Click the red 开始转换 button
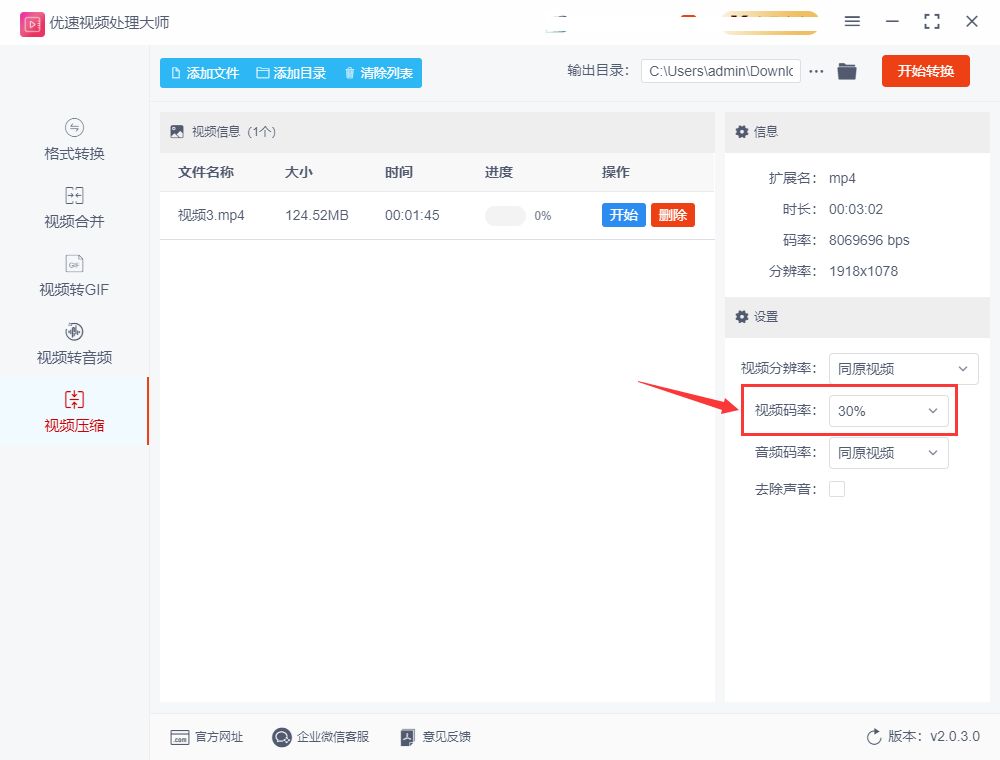1000x760 pixels. click(x=925, y=71)
